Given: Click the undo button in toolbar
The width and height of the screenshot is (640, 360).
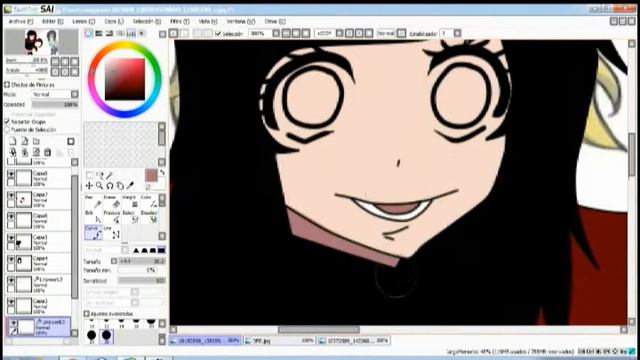Looking at the screenshot, I should [x=173, y=33].
